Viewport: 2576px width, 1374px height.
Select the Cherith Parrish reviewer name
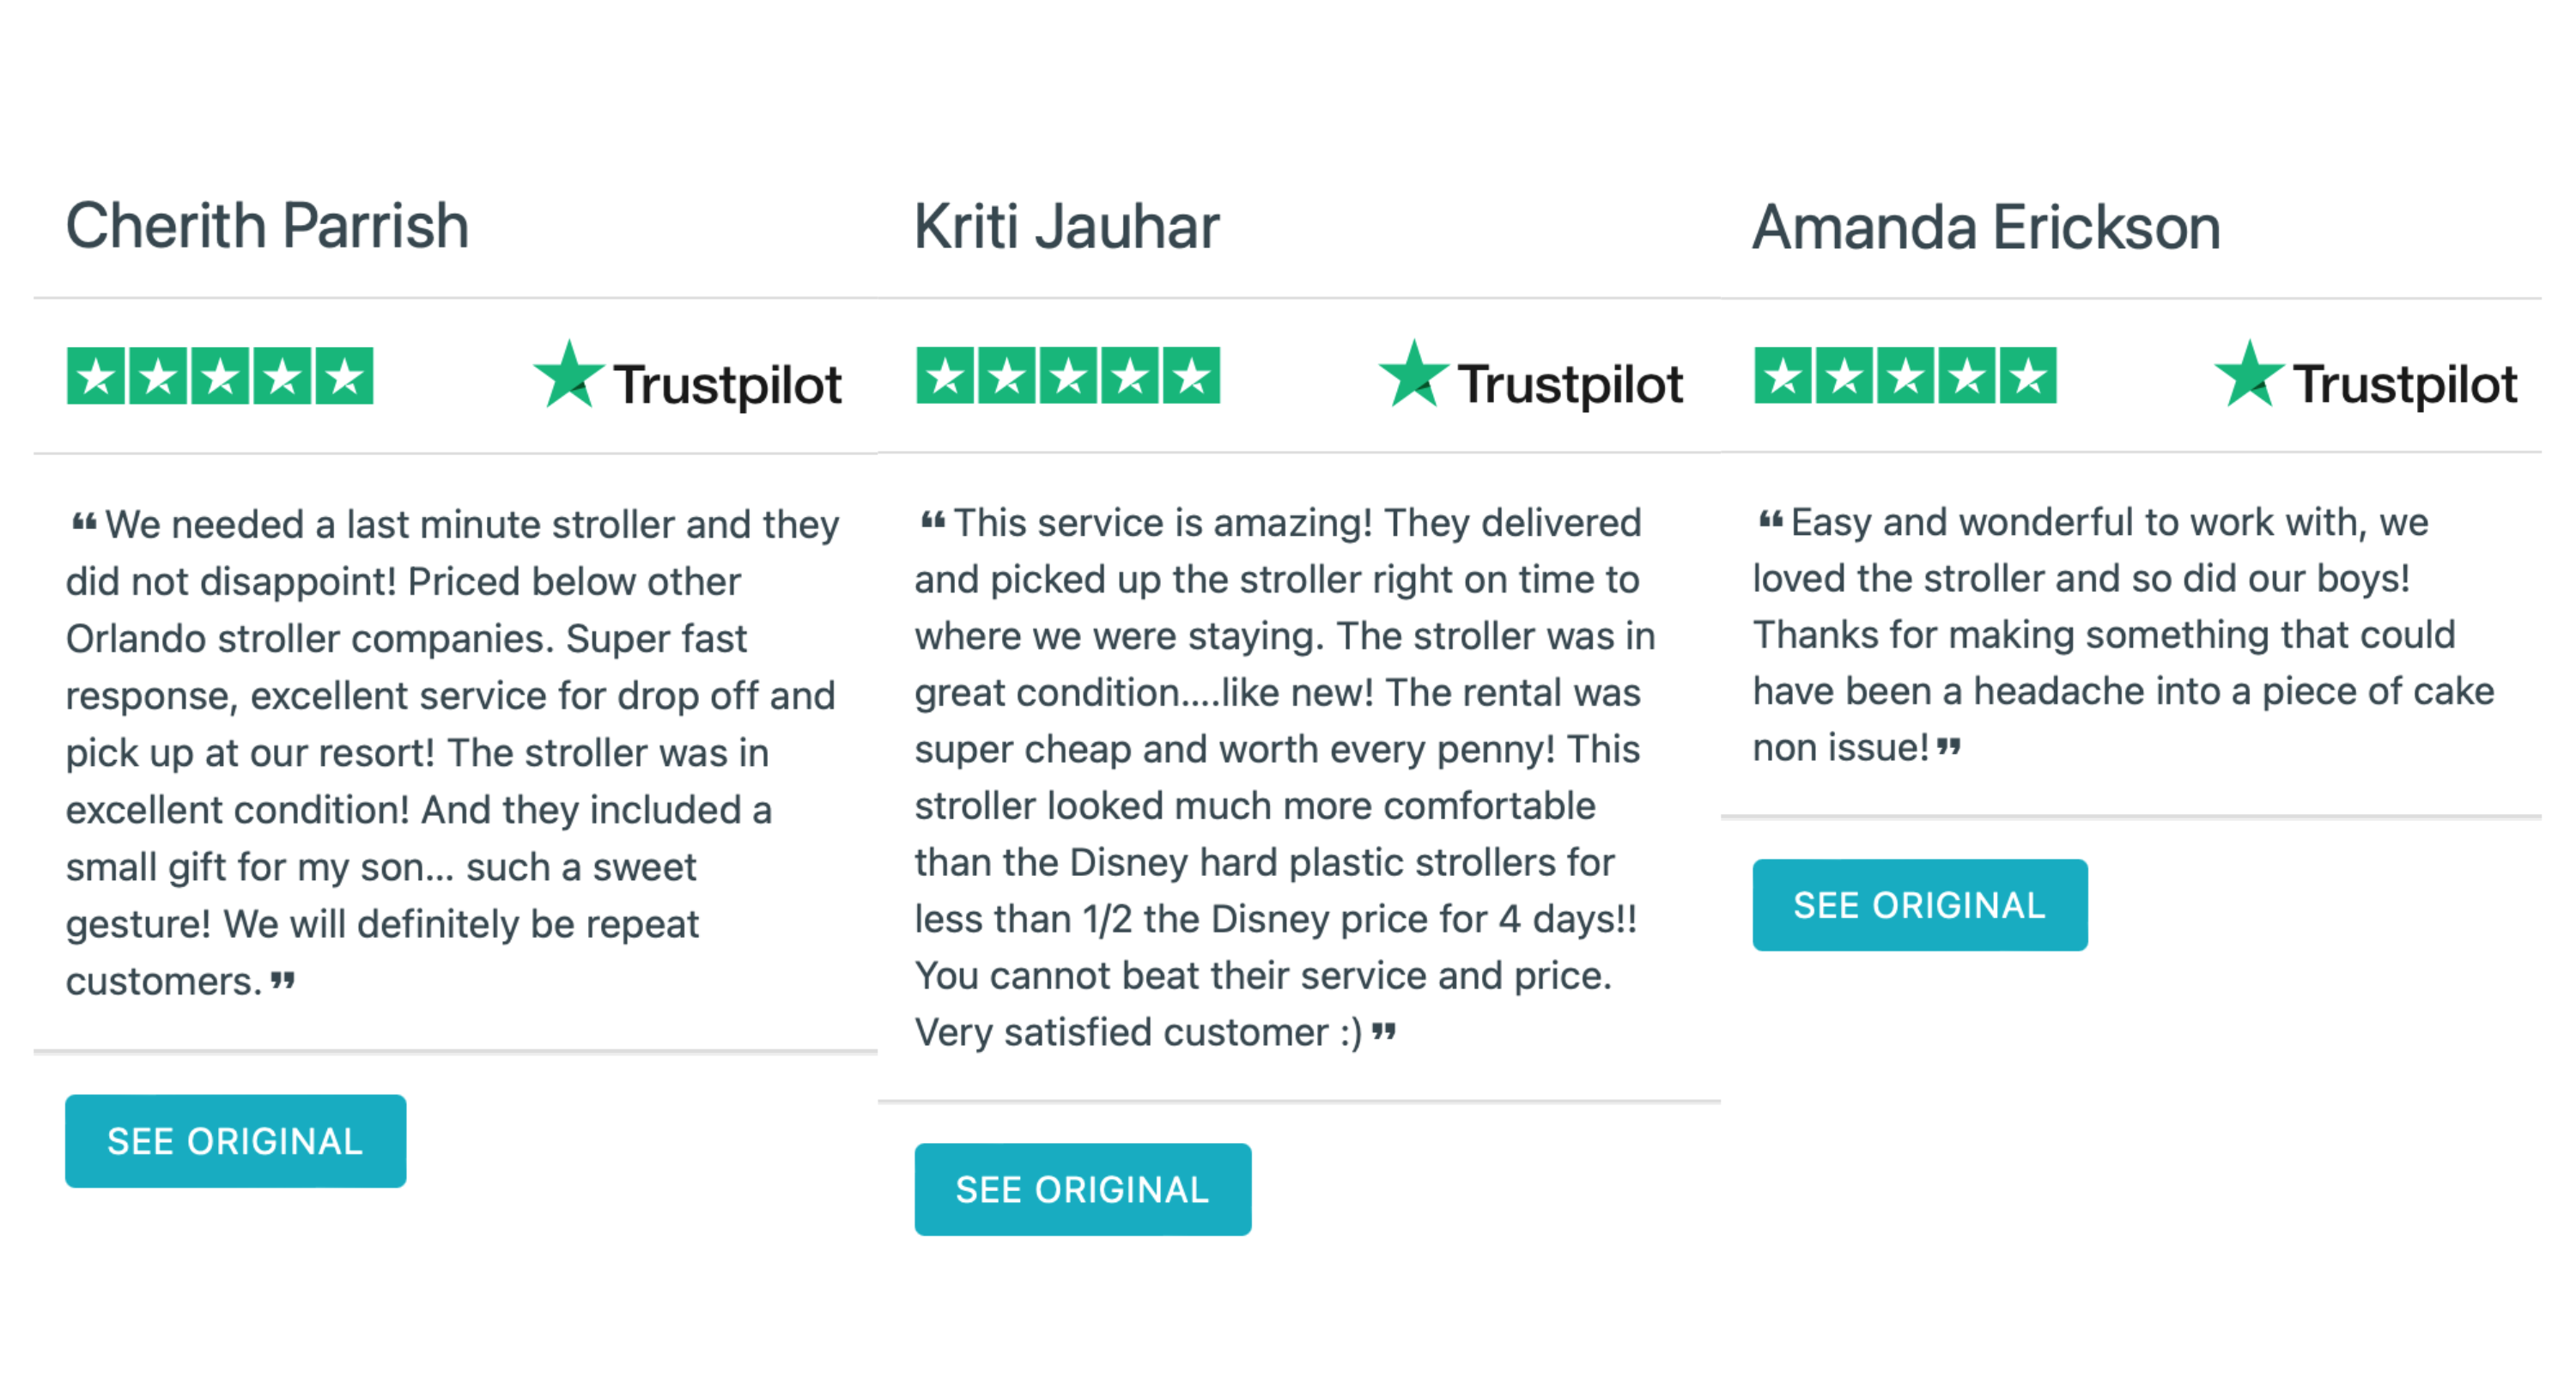267,226
